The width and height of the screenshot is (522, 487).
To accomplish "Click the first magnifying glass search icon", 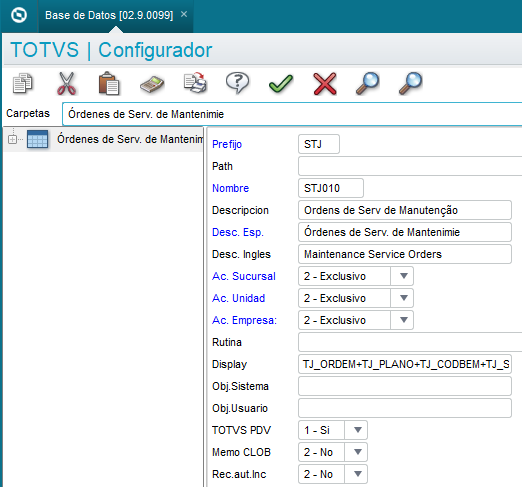I will click(367, 83).
